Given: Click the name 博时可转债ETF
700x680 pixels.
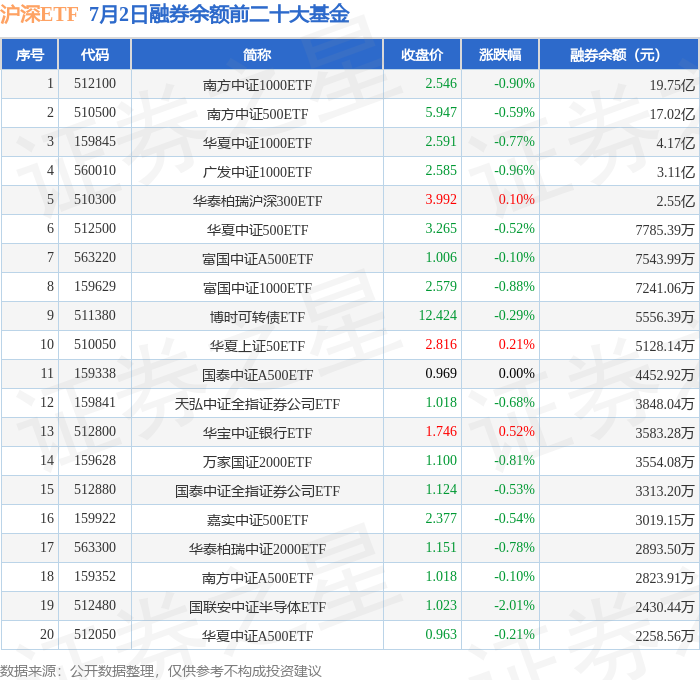Looking at the screenshot, I should point(257,317).
